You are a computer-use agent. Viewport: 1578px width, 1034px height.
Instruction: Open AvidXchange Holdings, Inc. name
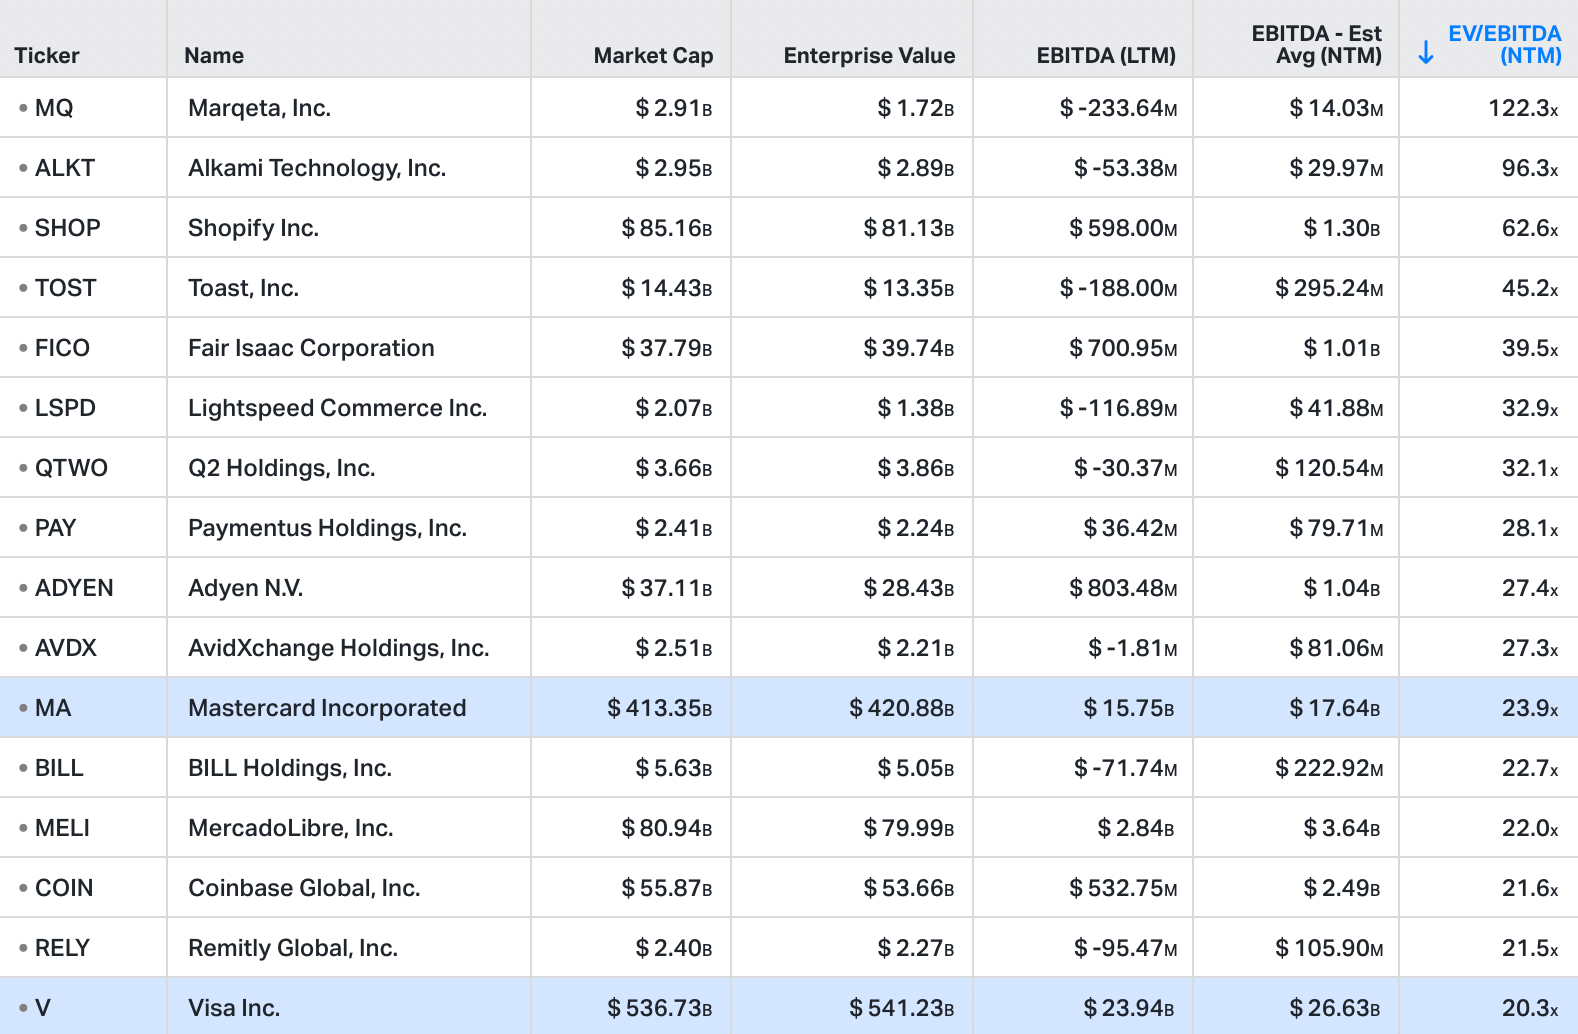click(338, 648)
